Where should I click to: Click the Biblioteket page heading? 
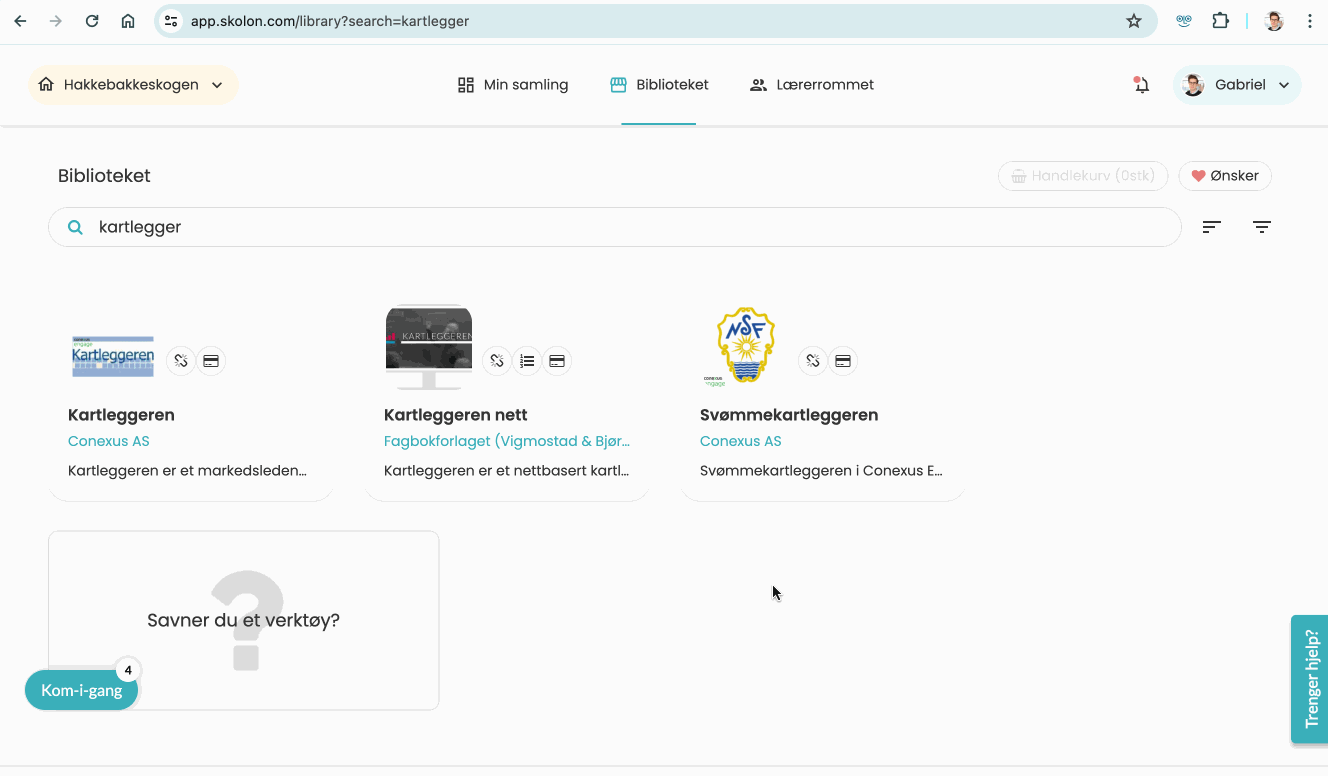tap(104, 176)
